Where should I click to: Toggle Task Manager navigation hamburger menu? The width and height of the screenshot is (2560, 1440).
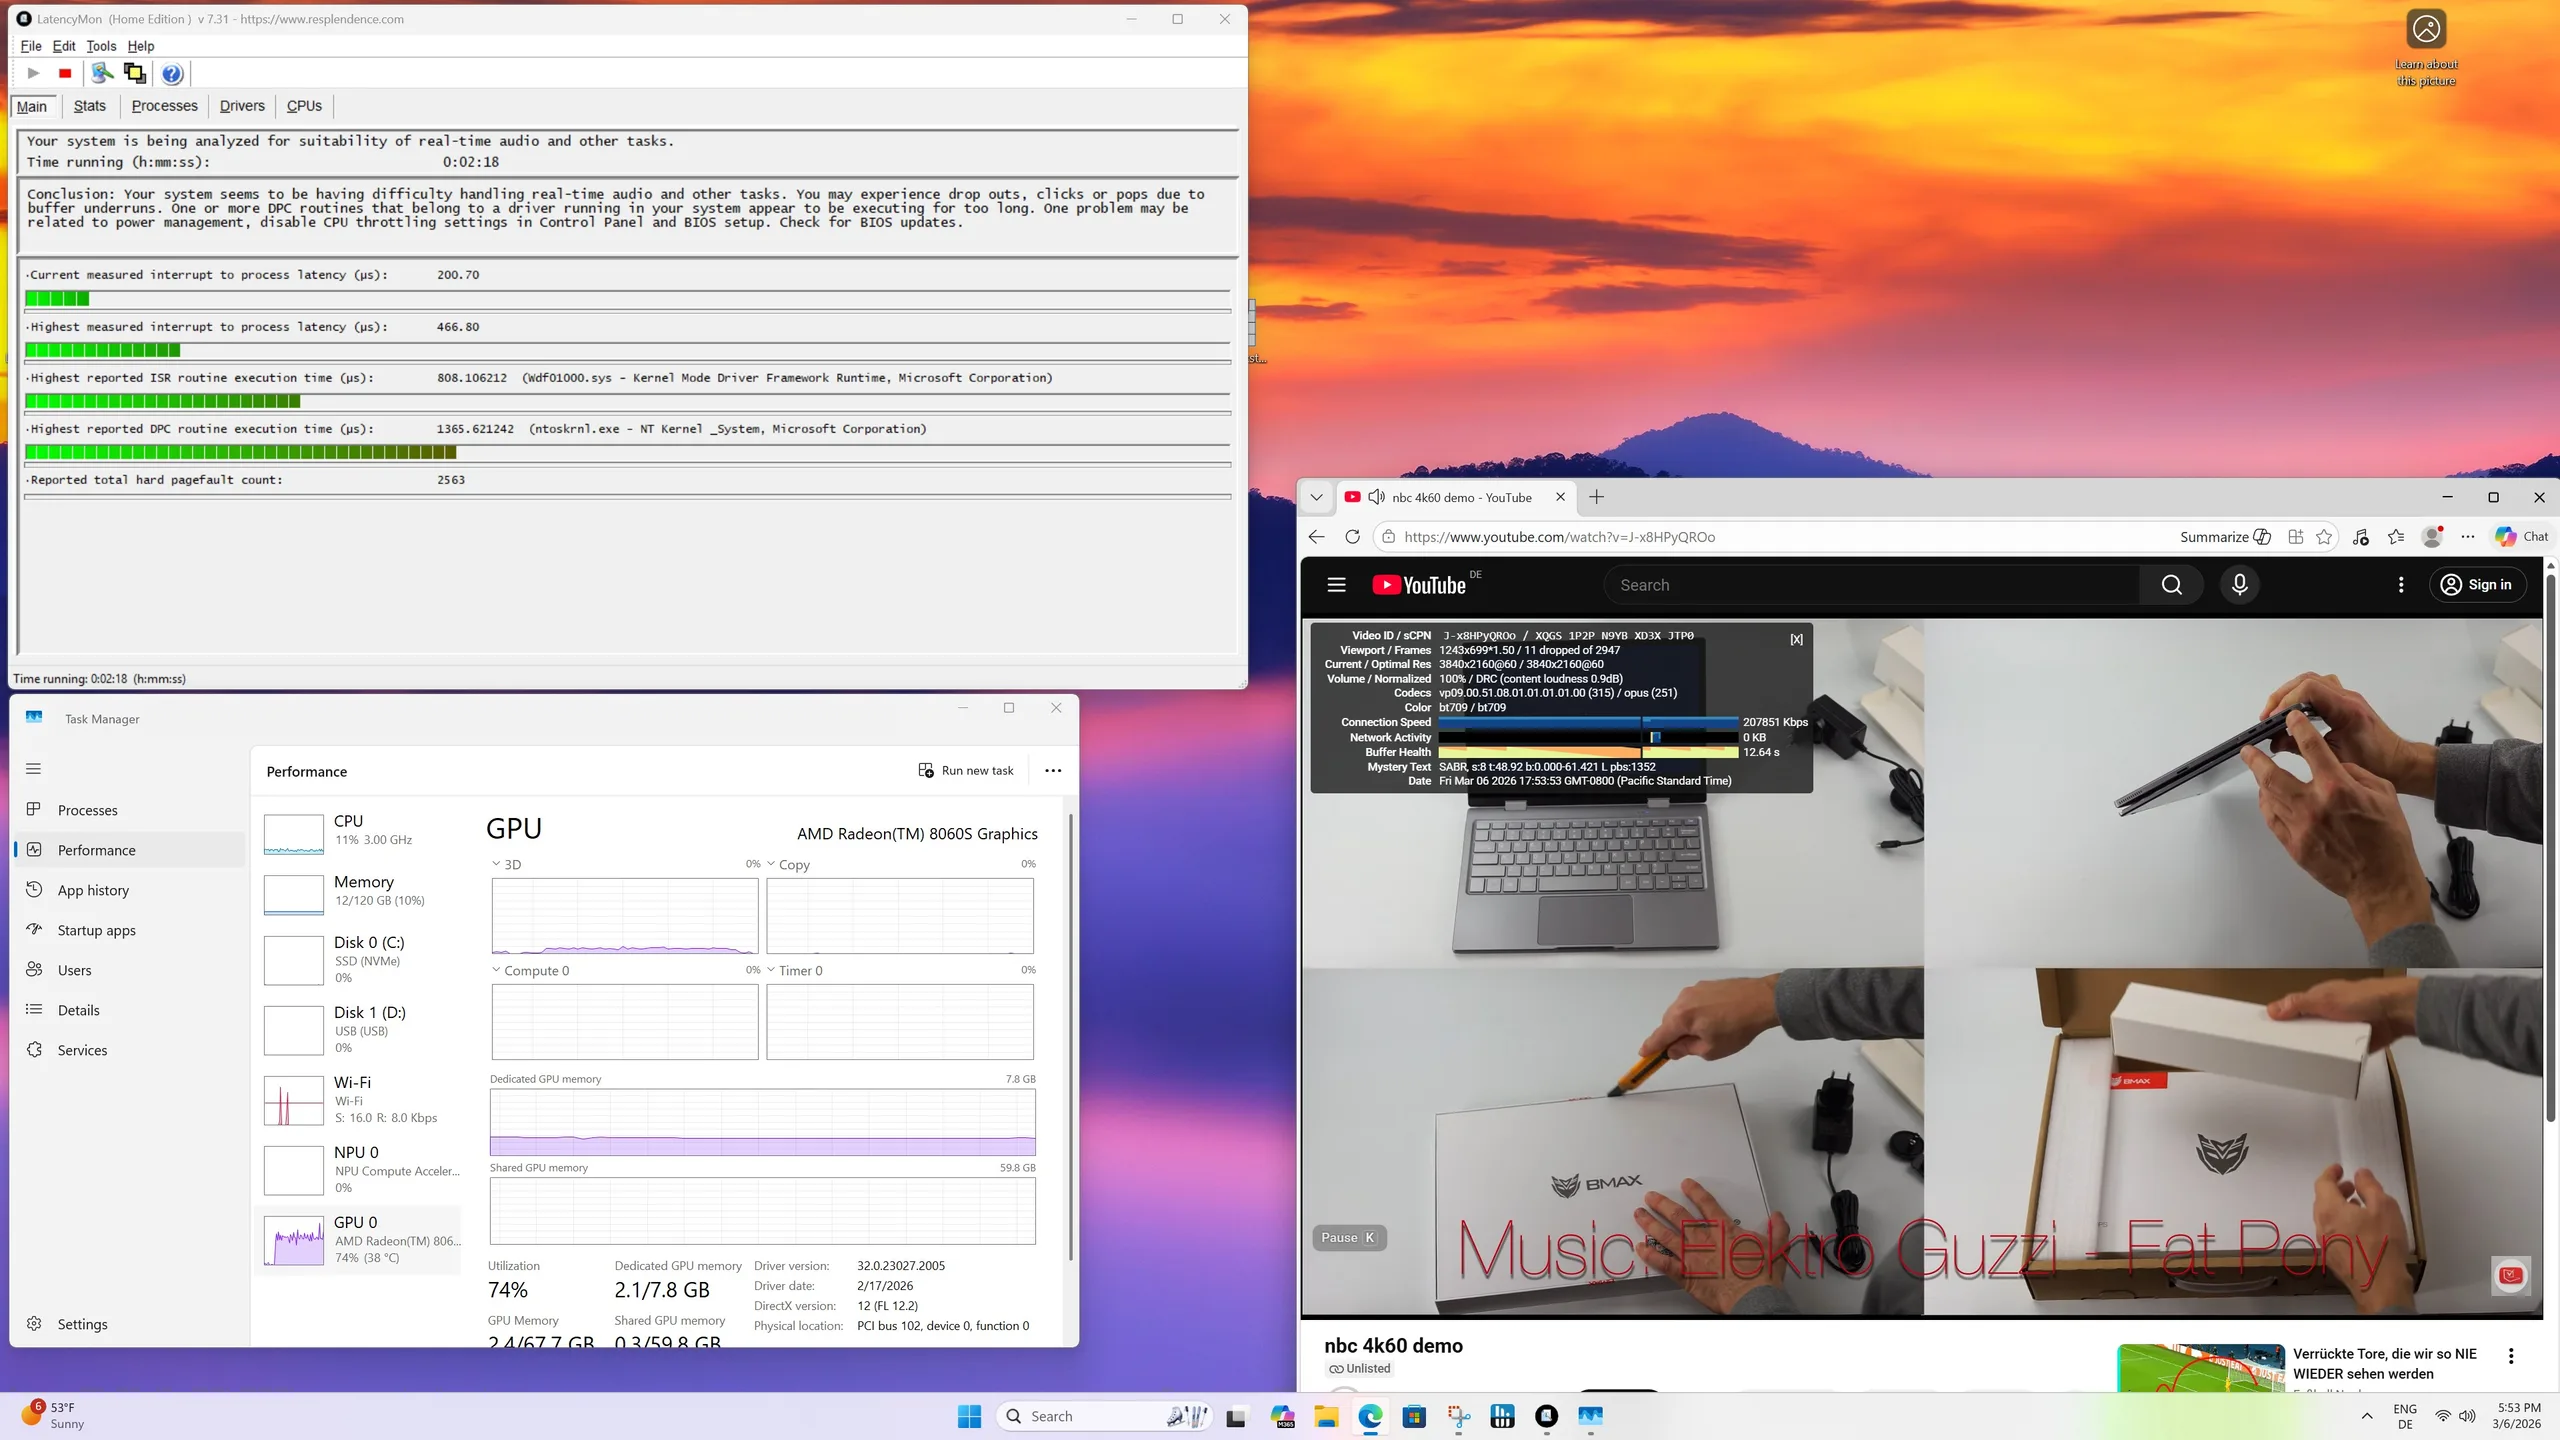click(x=34, y=769)
